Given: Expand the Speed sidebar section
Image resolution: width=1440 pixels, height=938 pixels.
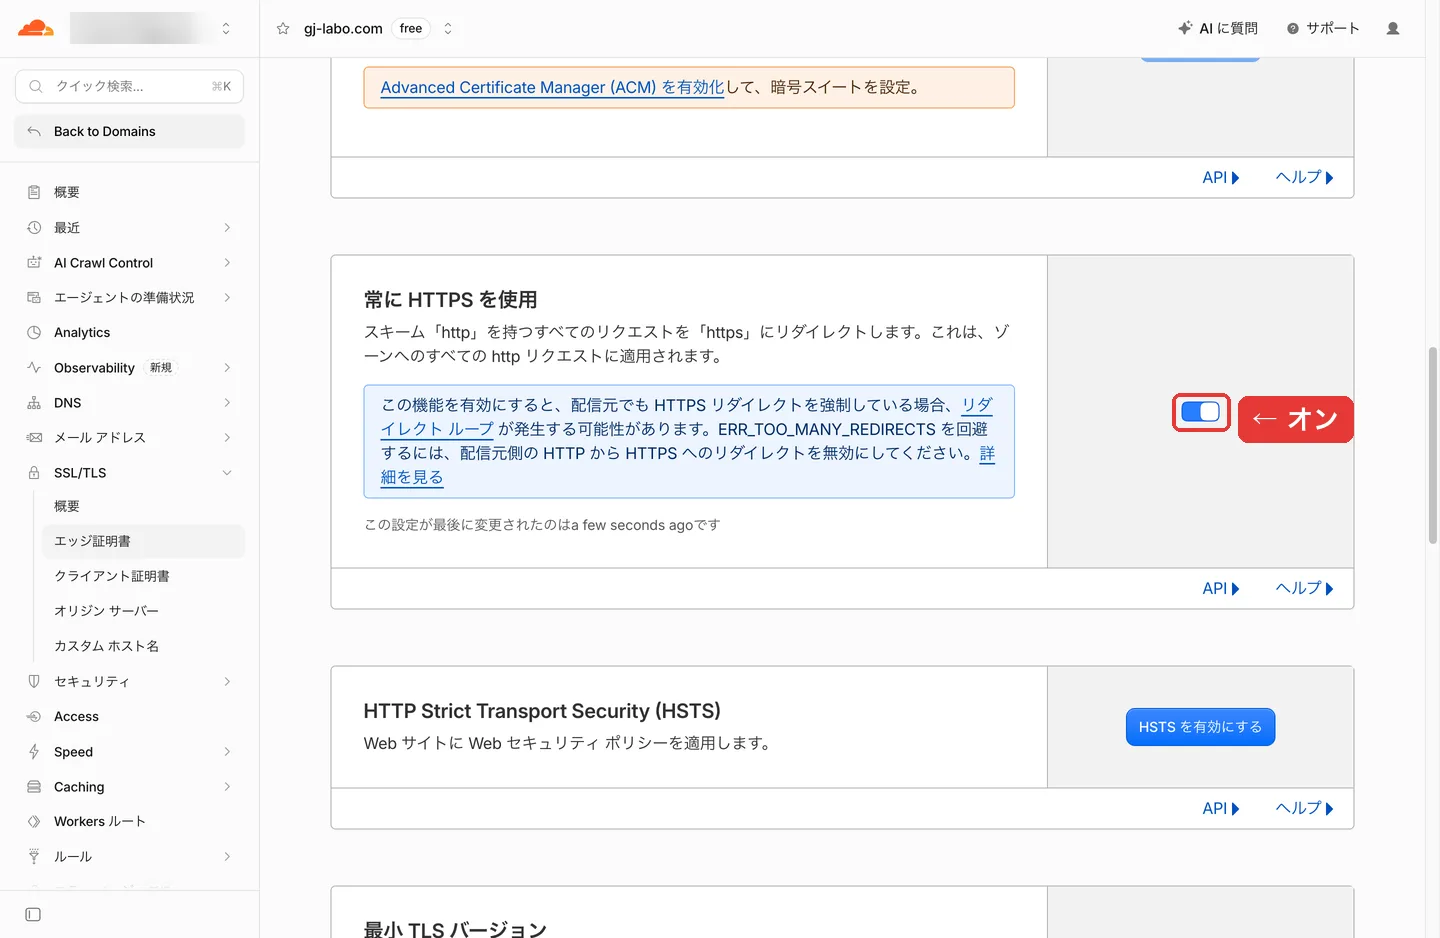Looking at the screenshot, I should pyautogui.click(x=227, y=752).
